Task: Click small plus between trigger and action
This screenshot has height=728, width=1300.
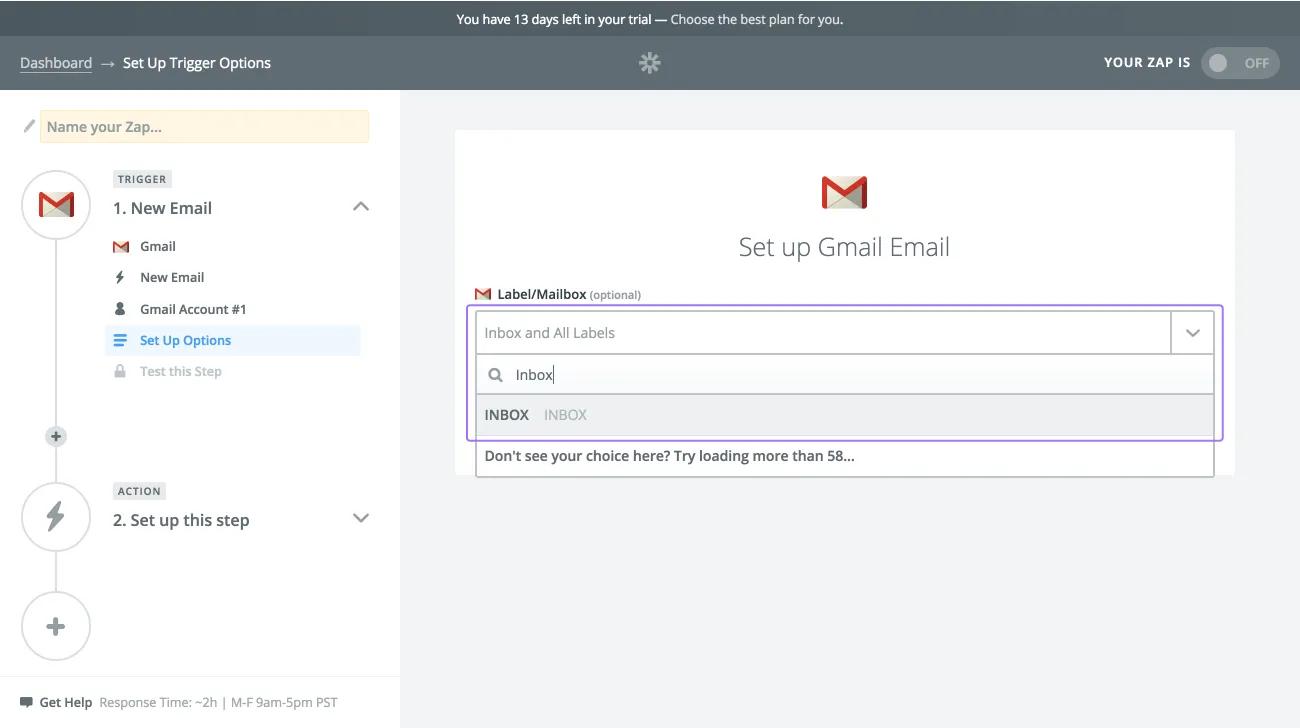Action: click(x=56, y=436)
